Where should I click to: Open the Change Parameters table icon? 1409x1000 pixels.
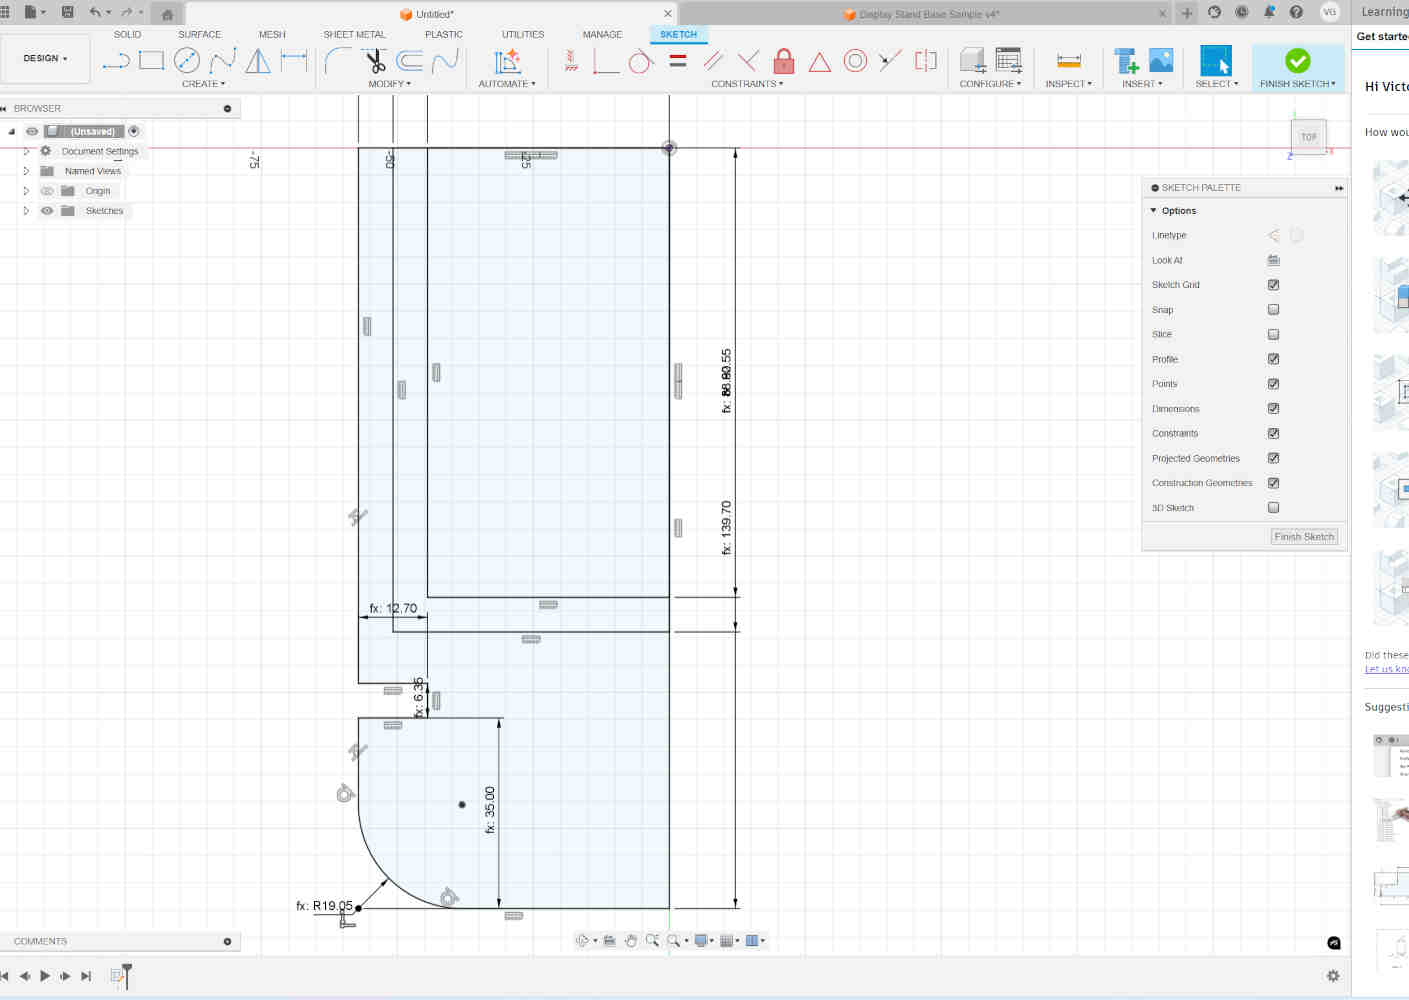[x=1009, y=61]
